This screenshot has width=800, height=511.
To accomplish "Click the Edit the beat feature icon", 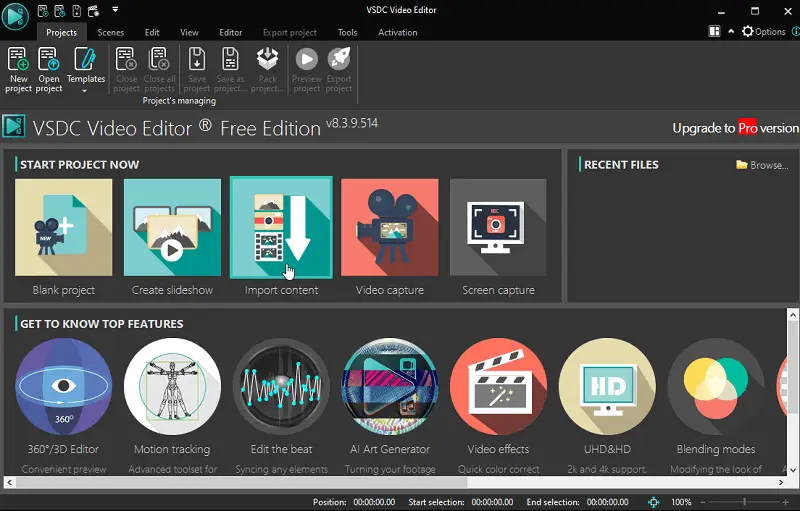I will (x=281, y=387).
